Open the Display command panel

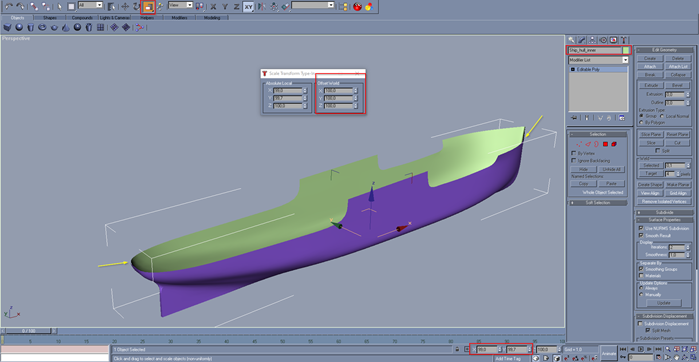tap(613, 39)
